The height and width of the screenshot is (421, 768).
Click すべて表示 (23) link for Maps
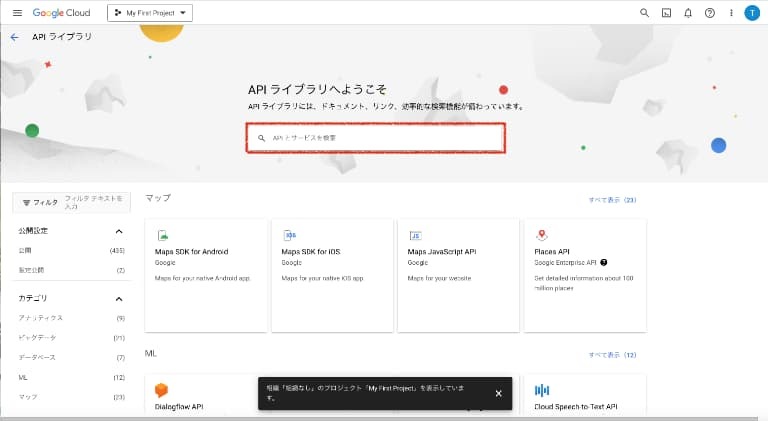[612, 200]
